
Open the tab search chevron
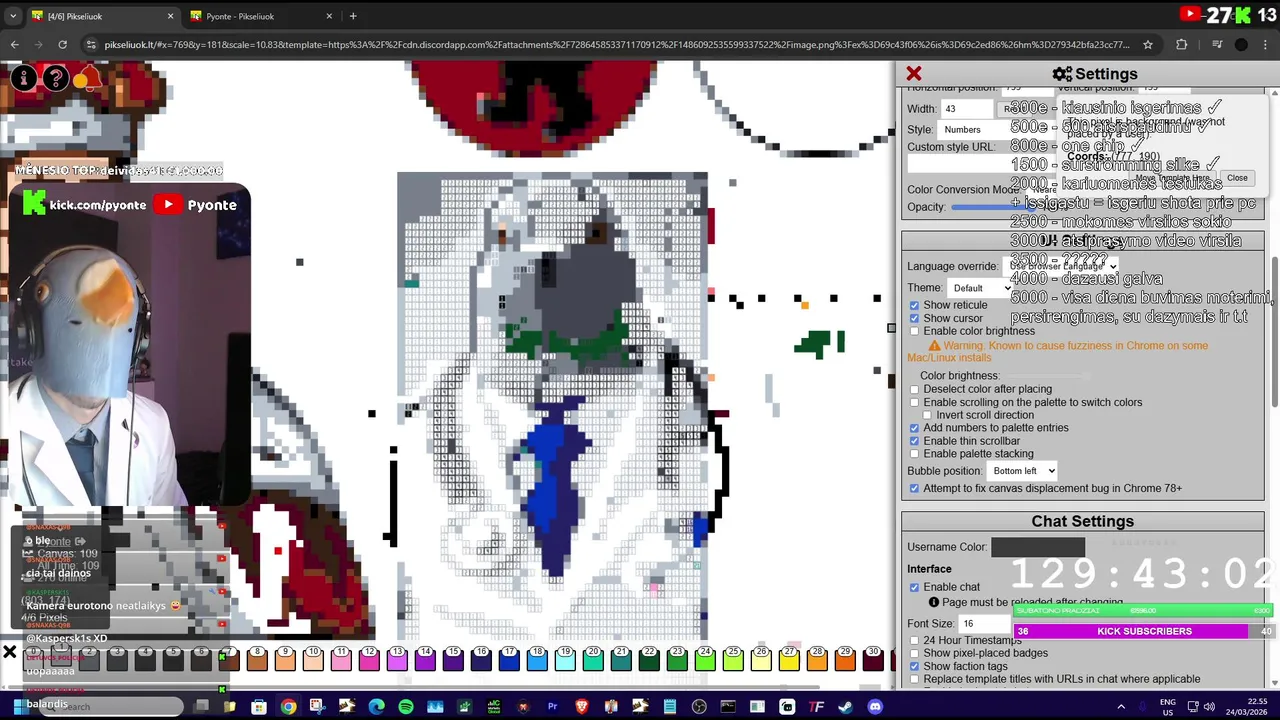(x=13, y=16)
